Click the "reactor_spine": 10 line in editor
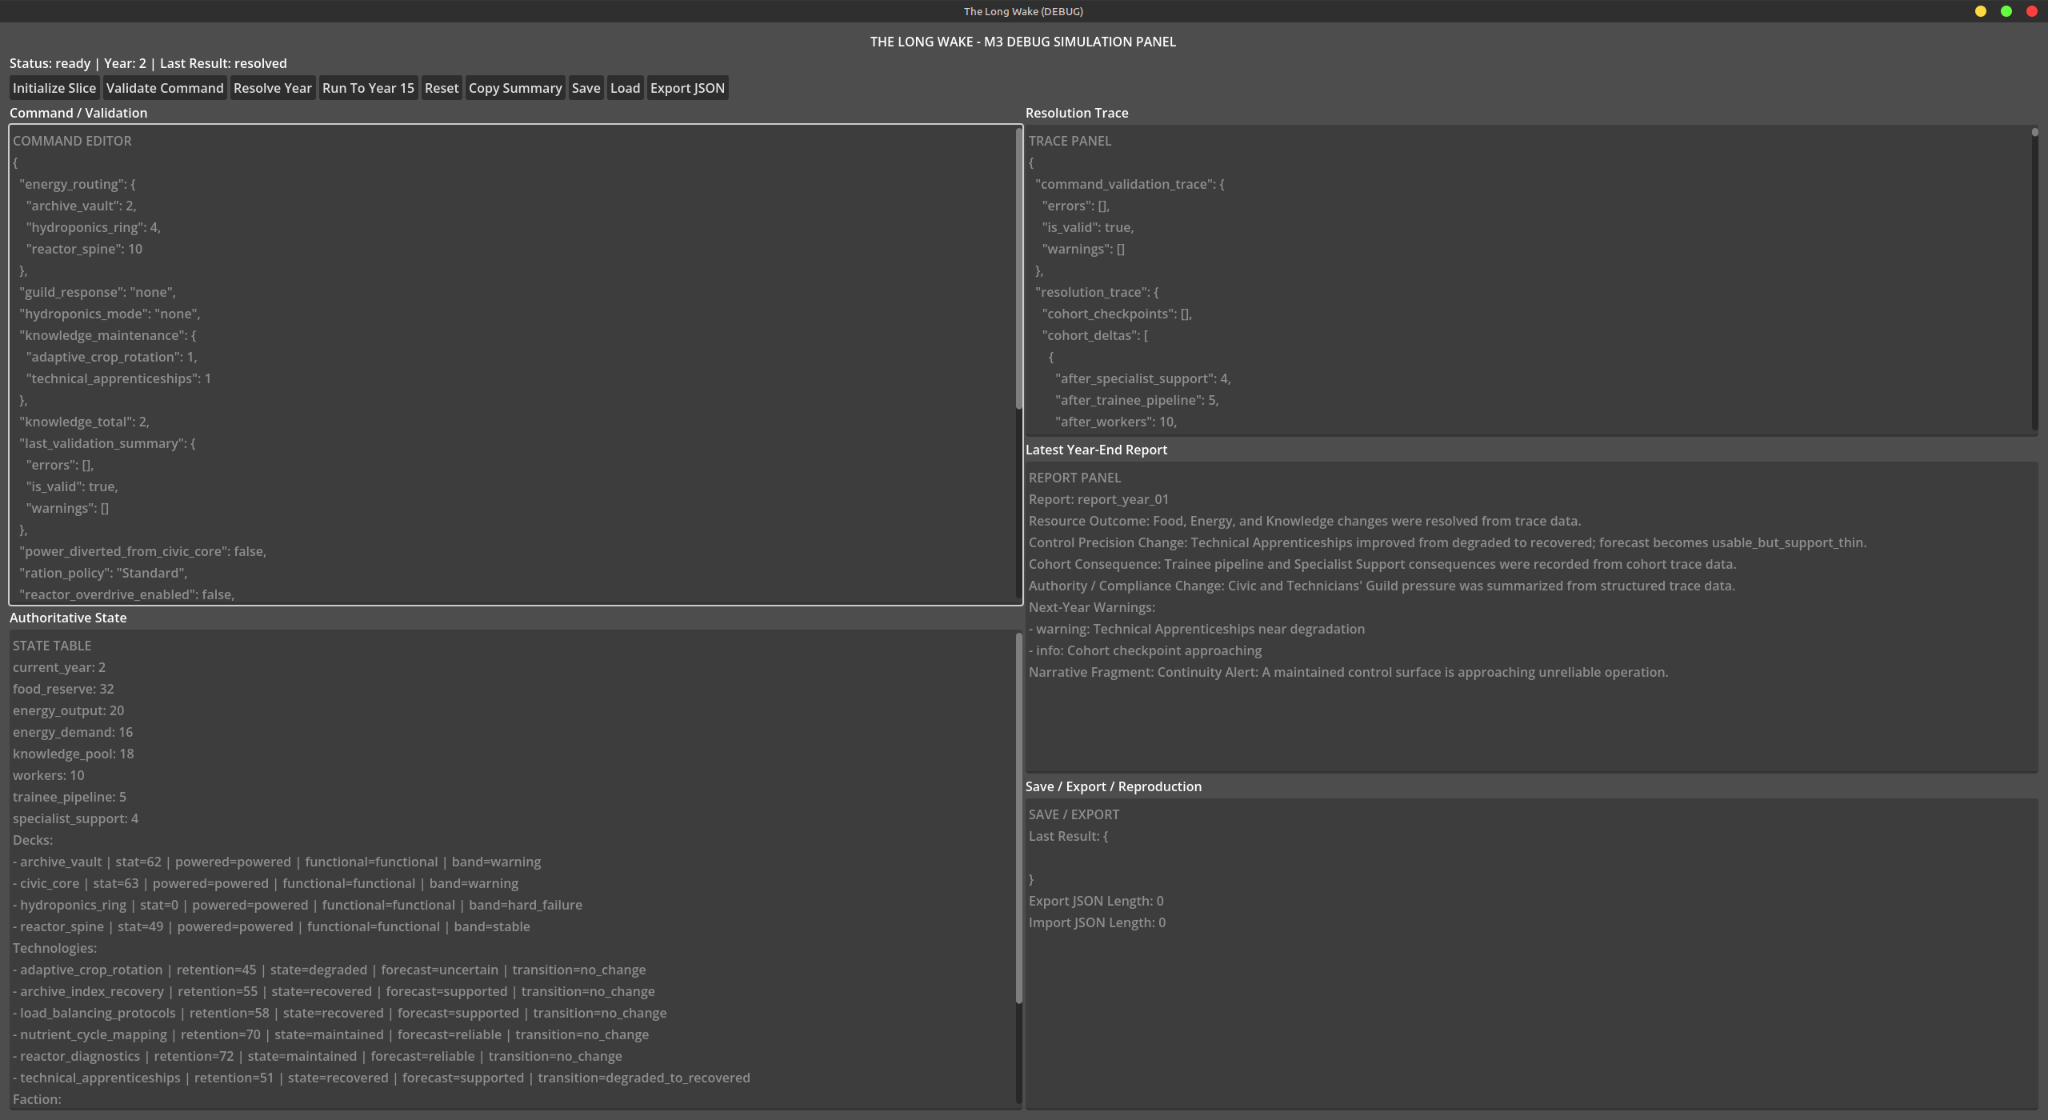2048x1120 pixels. click(84, 249)
